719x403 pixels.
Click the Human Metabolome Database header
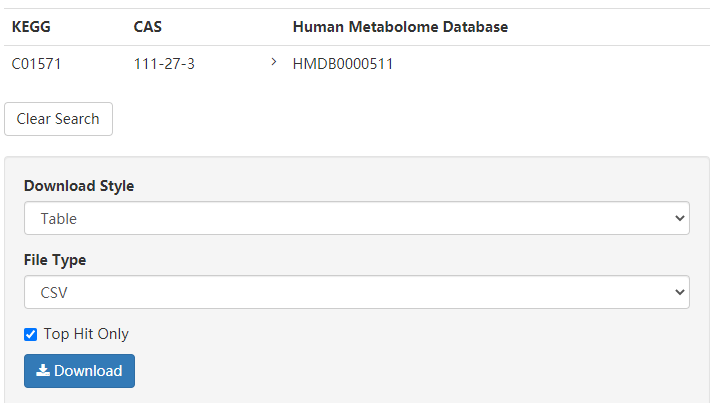(x=400, y=27)
